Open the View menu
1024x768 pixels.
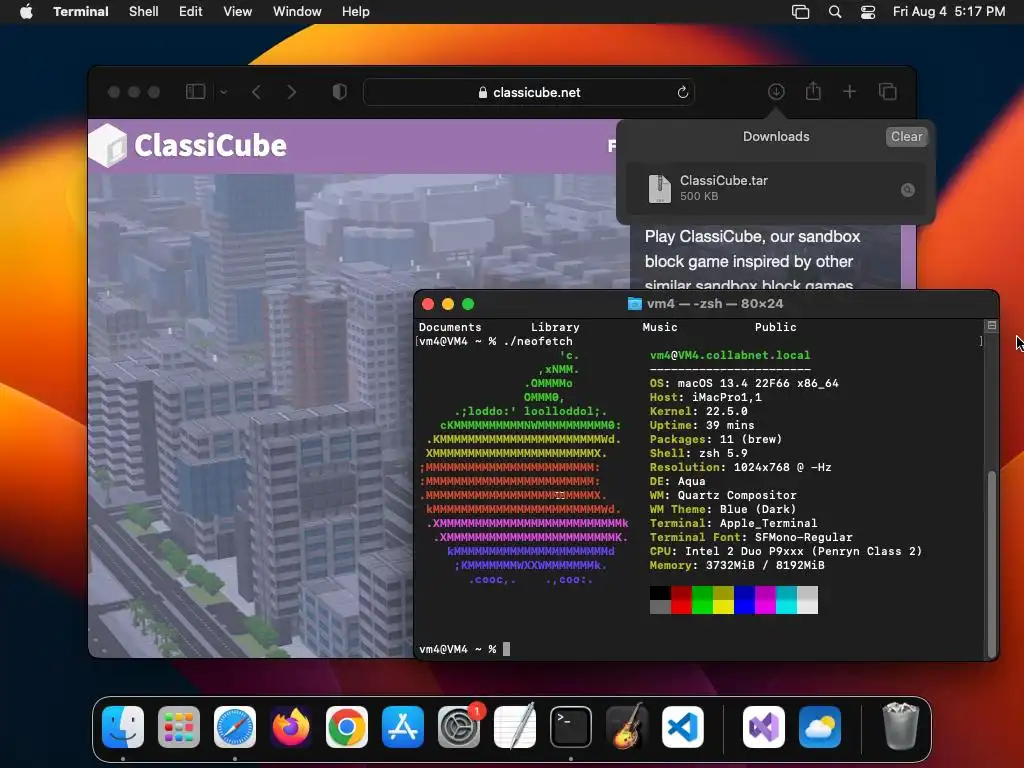pyautogui.click(x=237, y=11)
